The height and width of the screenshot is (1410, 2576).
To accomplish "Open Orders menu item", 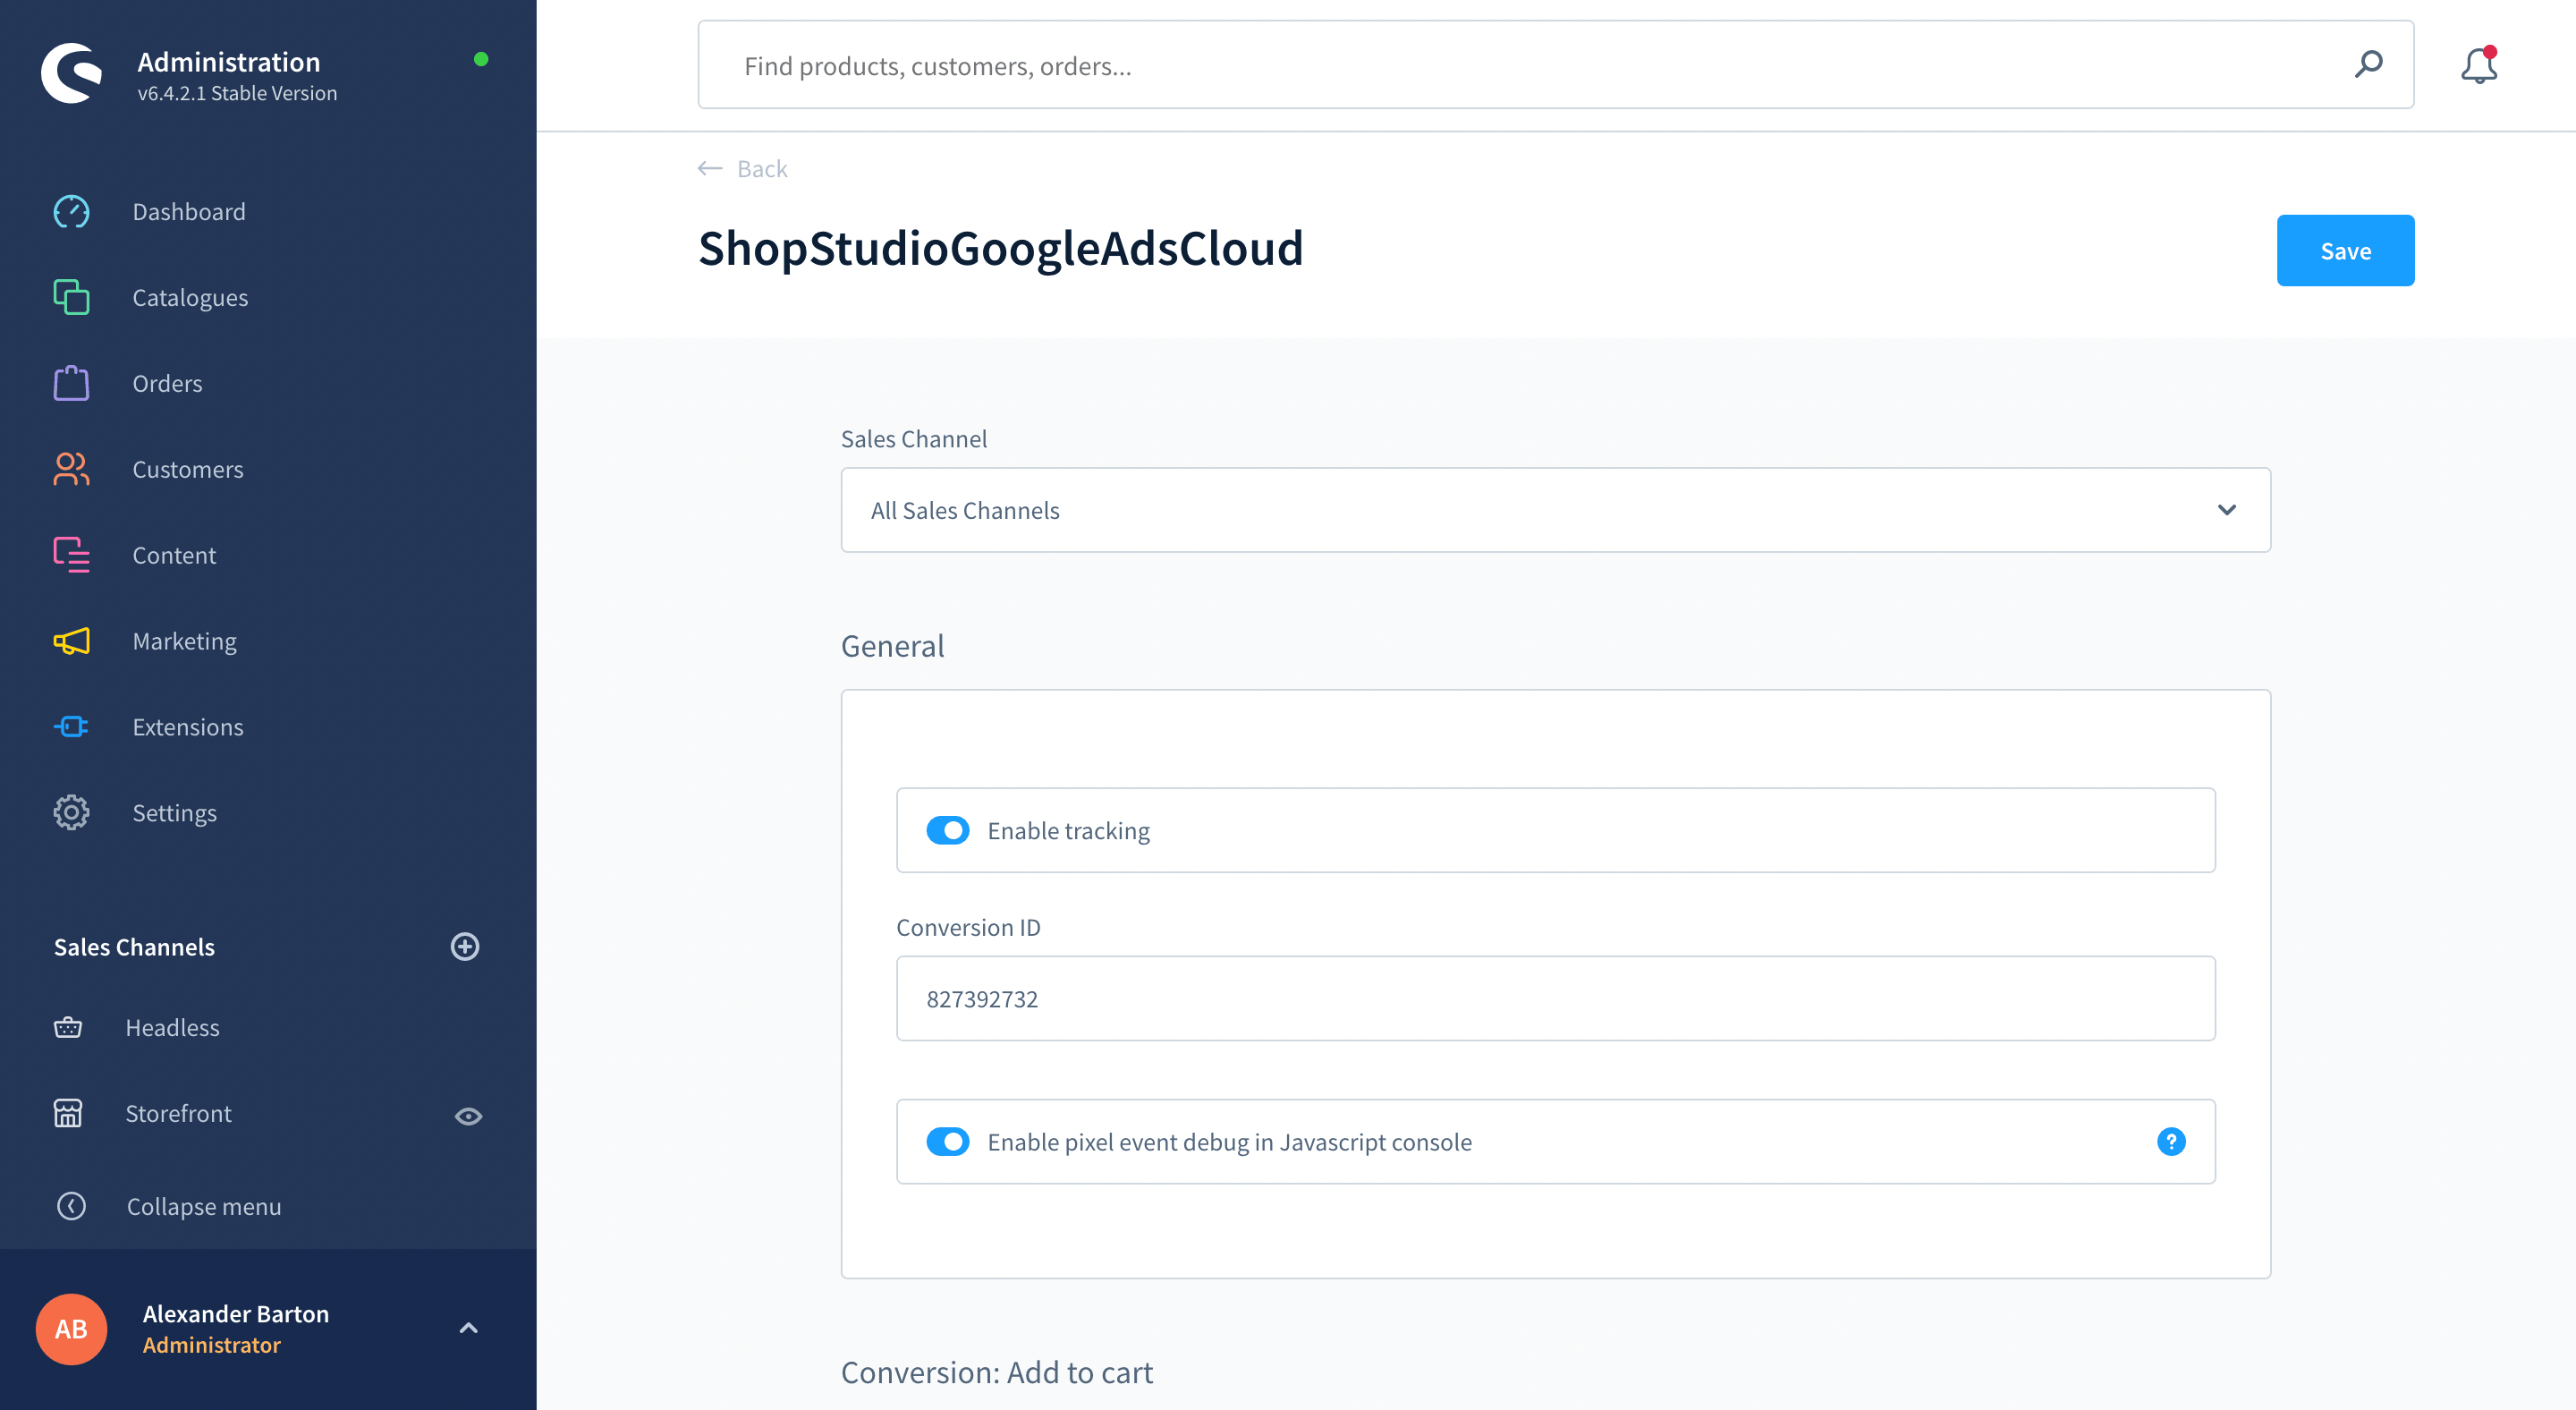I will click(167, 384).
